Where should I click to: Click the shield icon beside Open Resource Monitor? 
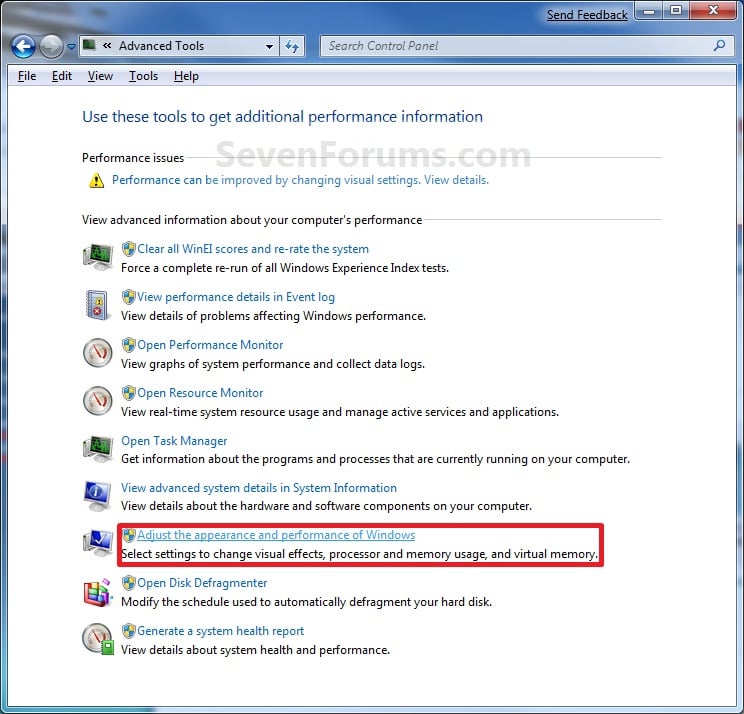point(129,393)
